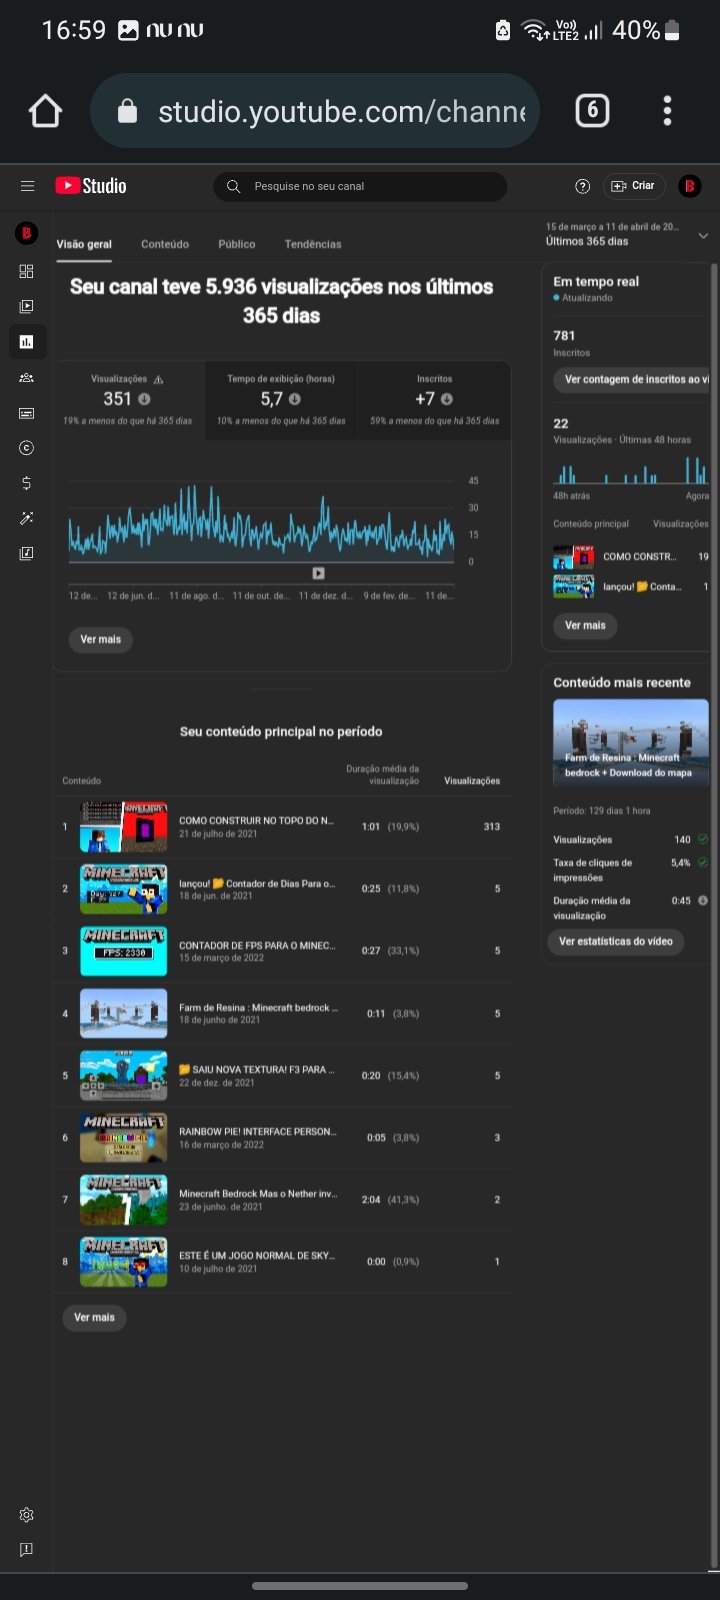Open Subtitles icon in sidebar
Screen dimensions: 720x1600
27,413
